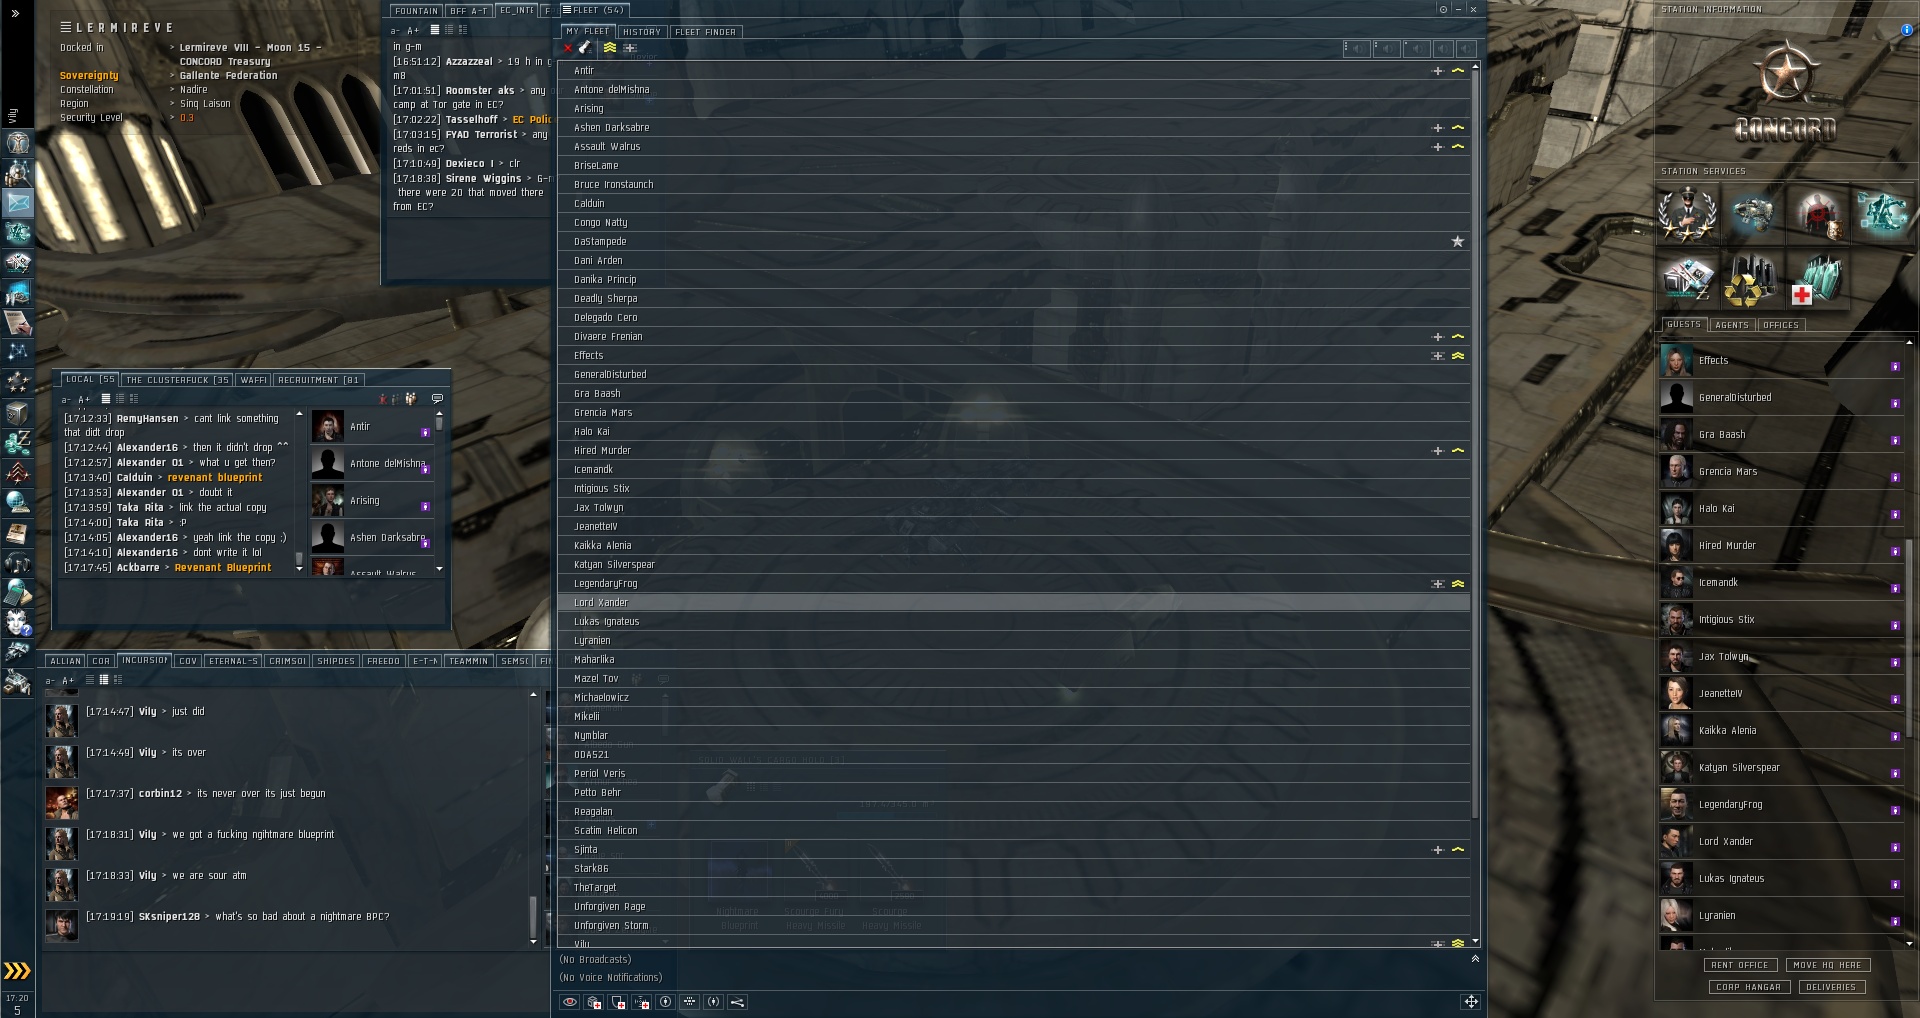Image resolution: width=1920 pixels, height=1018 pixels.
Task: Switch to the RECRUITMENT chat tab
Action: 318,380
